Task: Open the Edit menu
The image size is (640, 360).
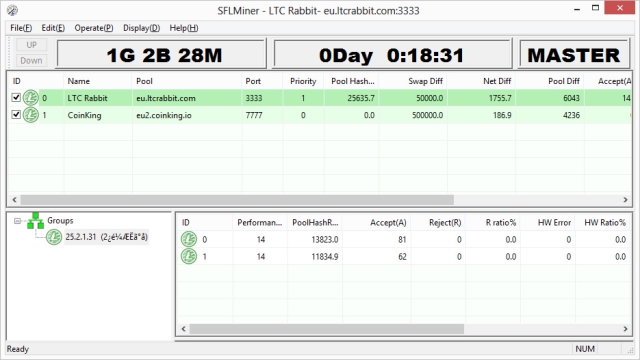Action: click(x=53, y=28)
